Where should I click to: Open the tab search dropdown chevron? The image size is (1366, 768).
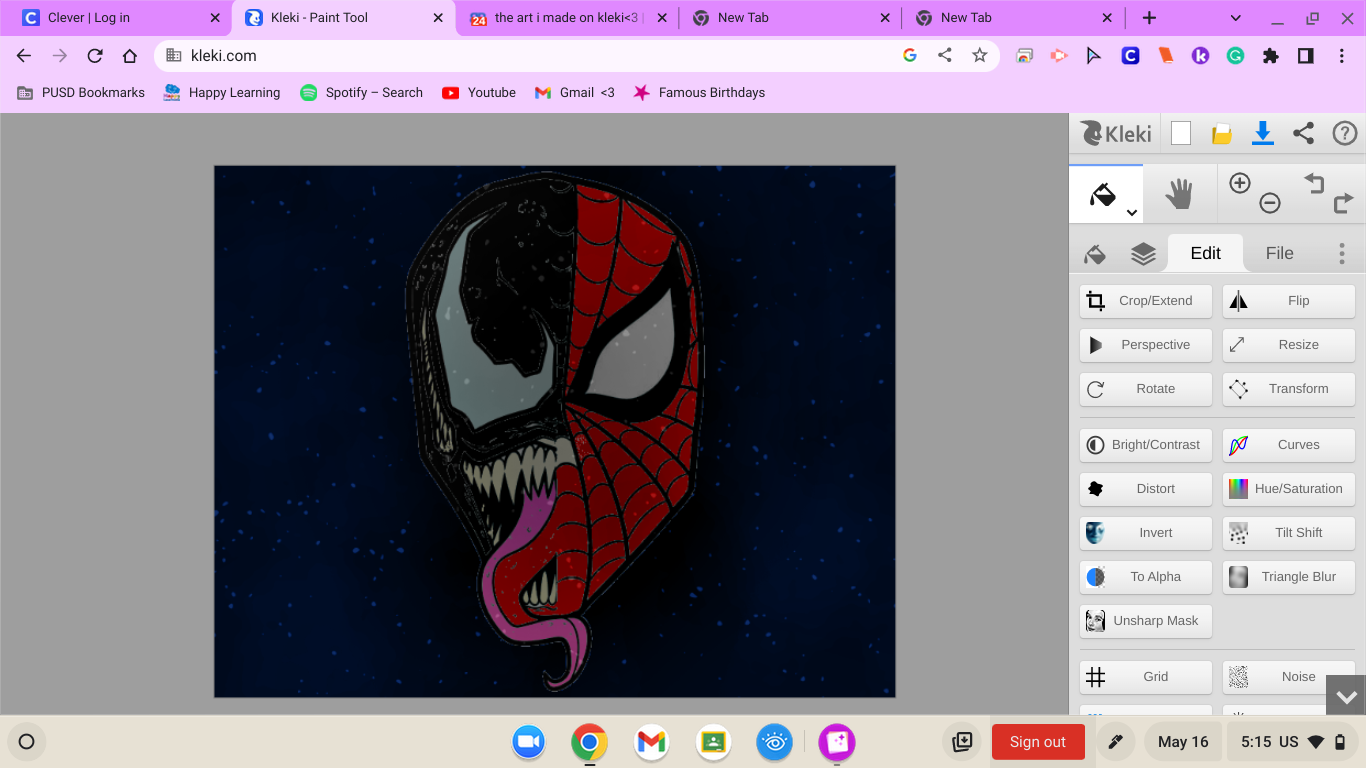(x=1235, y=18)
